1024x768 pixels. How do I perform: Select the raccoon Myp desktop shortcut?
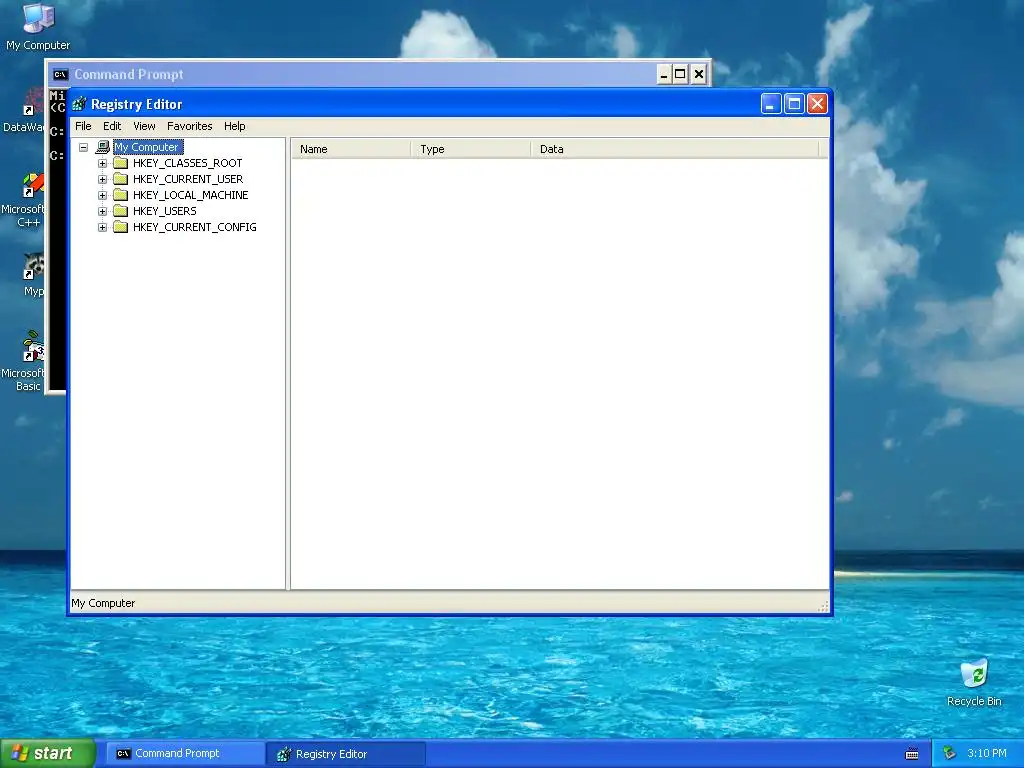[x=33, y=275]
